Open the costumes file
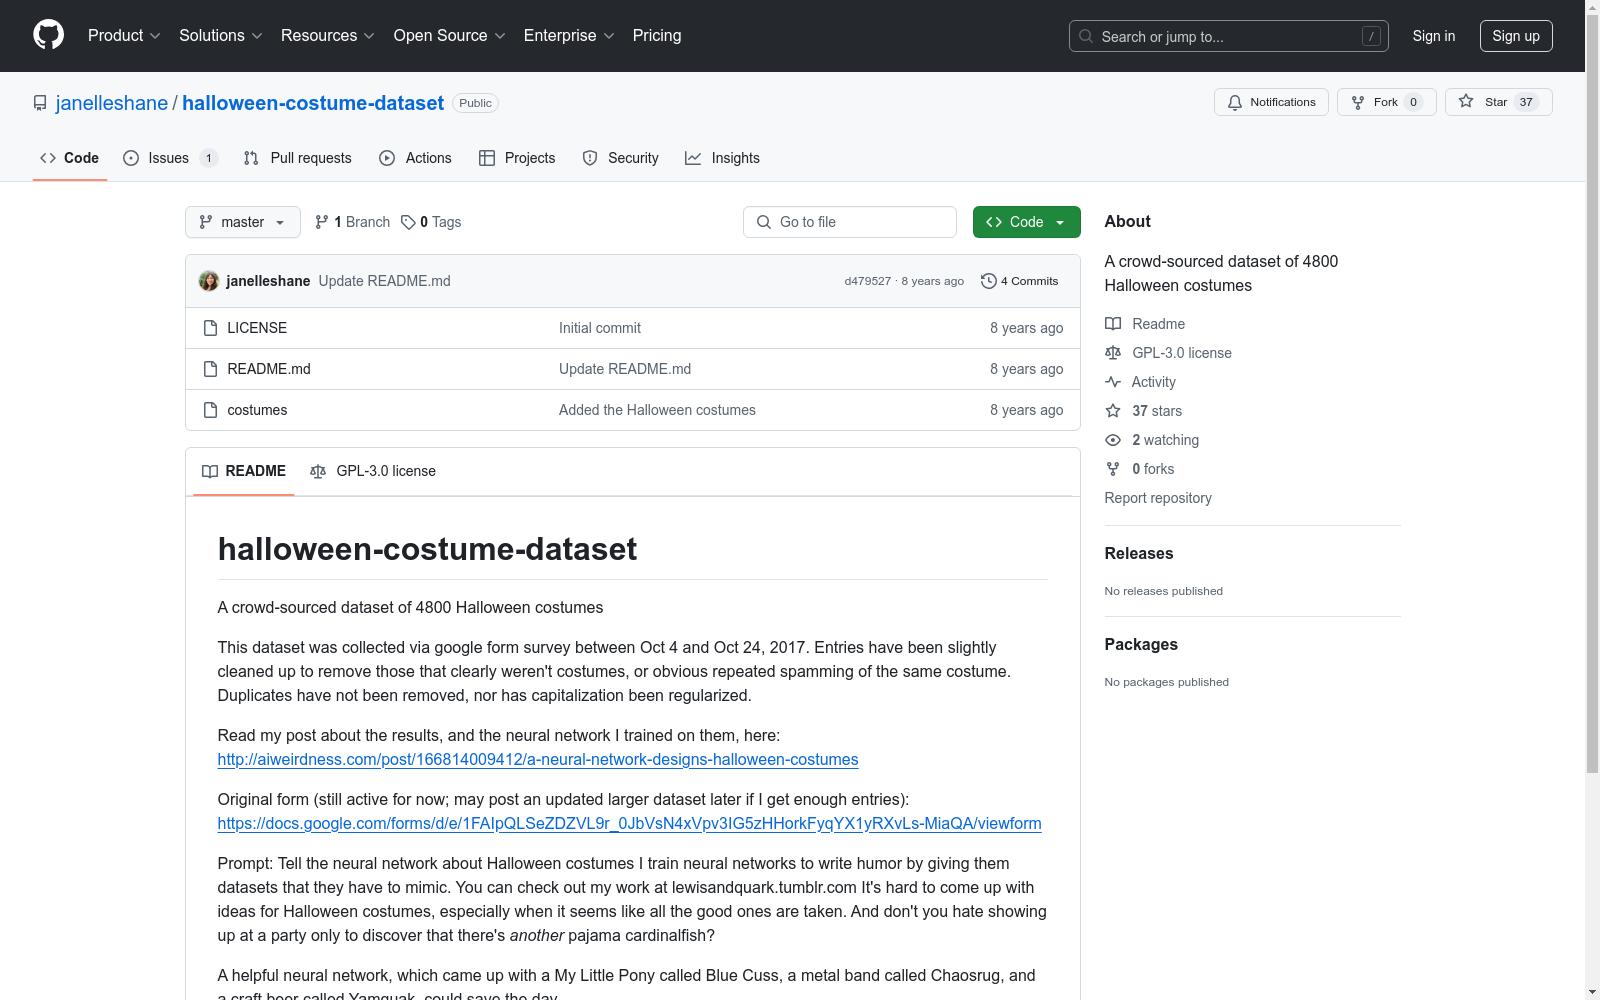 coord(257,410)
